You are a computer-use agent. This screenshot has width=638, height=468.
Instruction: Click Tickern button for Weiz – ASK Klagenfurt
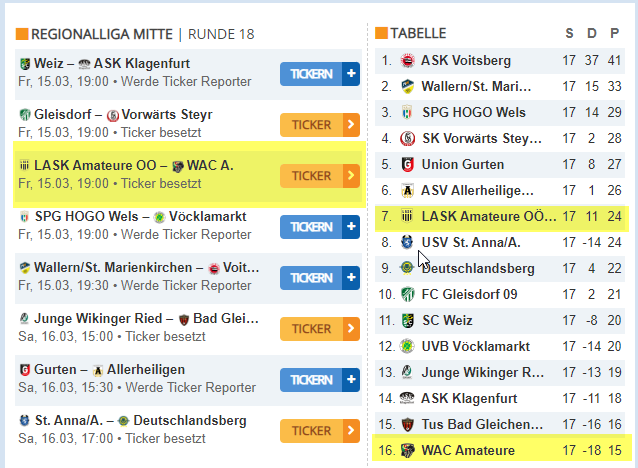coord(319,73)
